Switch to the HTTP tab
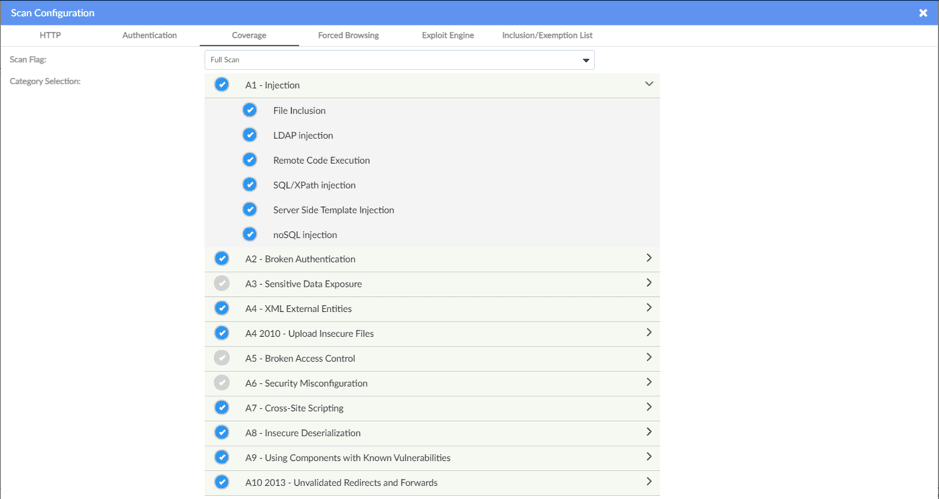This screenshot has height=499, width=939. (50, 35)
